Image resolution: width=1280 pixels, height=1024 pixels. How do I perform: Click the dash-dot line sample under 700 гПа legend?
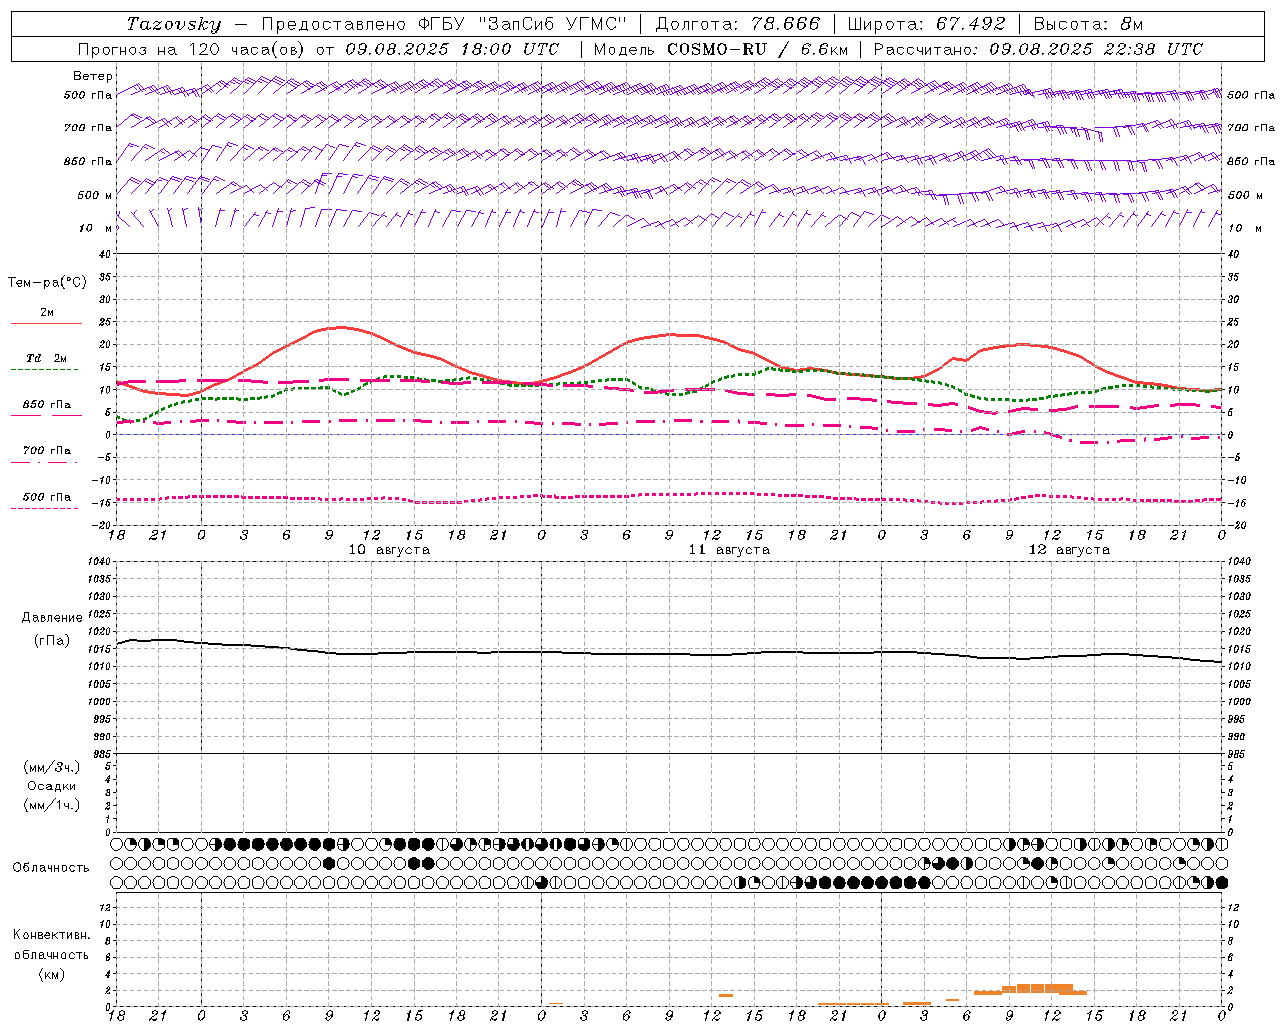click(x=45, y=462)
